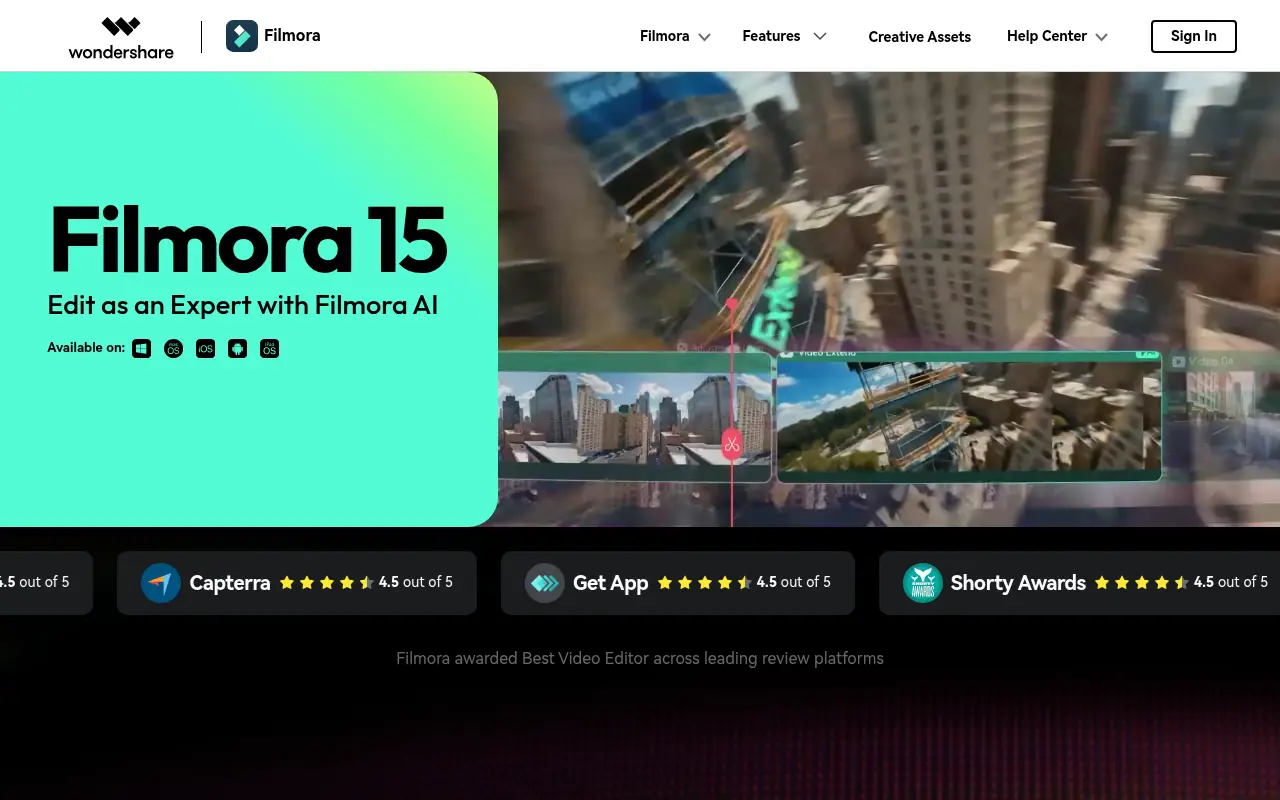Click the Sign In button
1280x800 pixels.
coord(1194,36)
